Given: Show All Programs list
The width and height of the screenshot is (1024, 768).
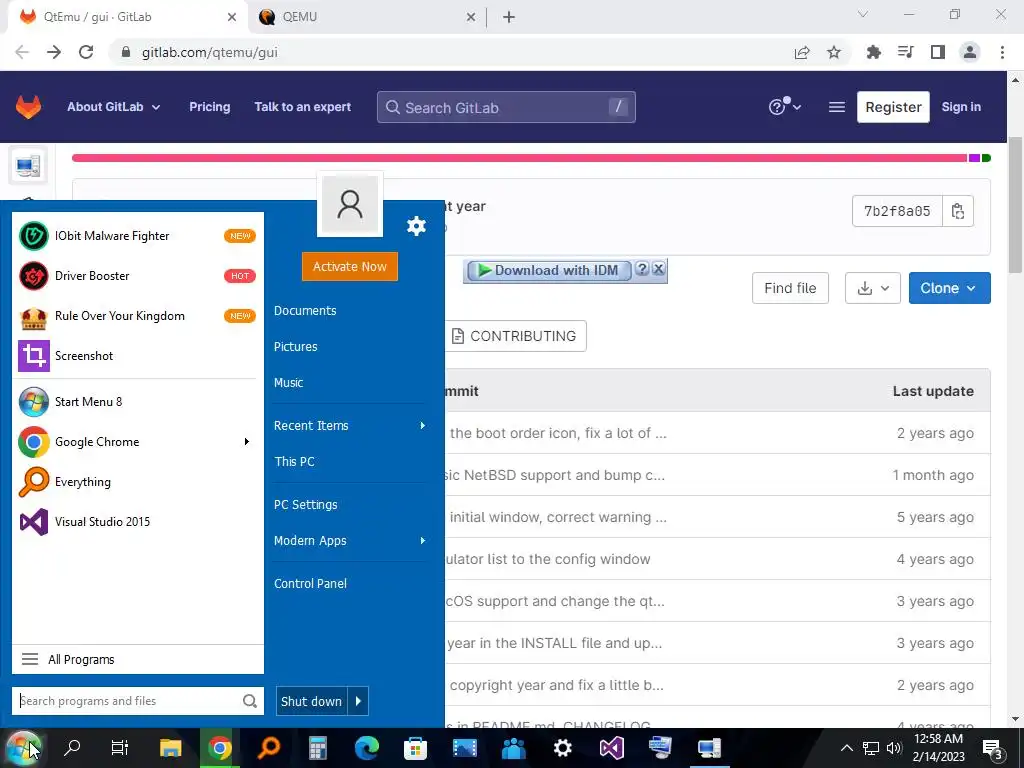Looking at the screenshot, I should [x=138, y=660].
